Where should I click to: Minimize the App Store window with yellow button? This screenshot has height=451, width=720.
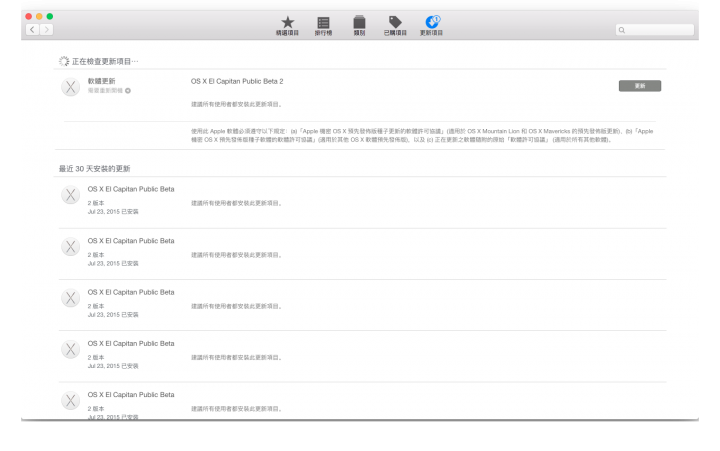[x=39, y=17]
